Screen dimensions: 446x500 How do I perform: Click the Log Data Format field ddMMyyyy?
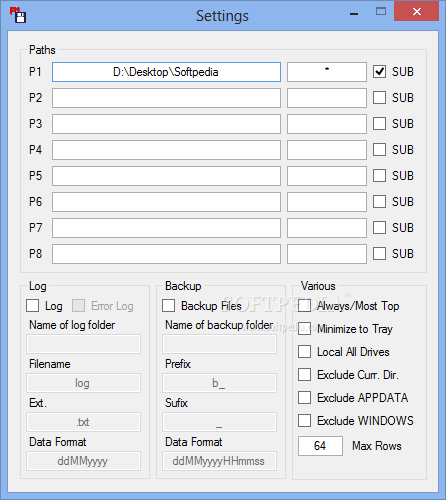pos(83,461)
